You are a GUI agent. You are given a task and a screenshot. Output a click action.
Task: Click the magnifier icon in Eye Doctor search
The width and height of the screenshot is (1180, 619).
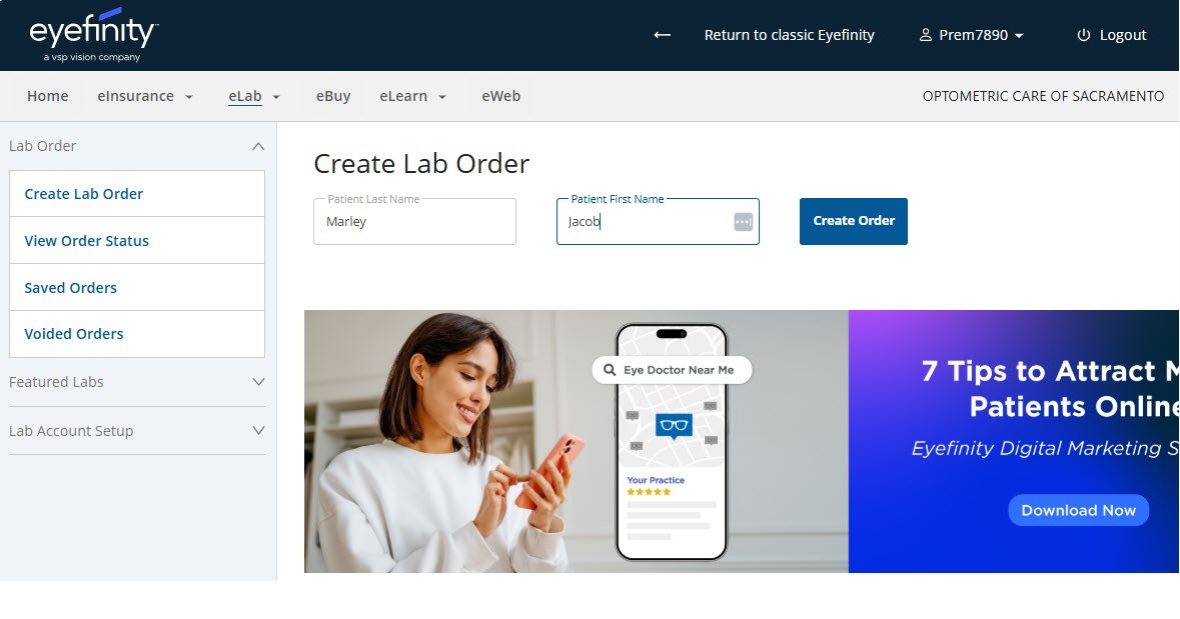[x=609, y=370]
